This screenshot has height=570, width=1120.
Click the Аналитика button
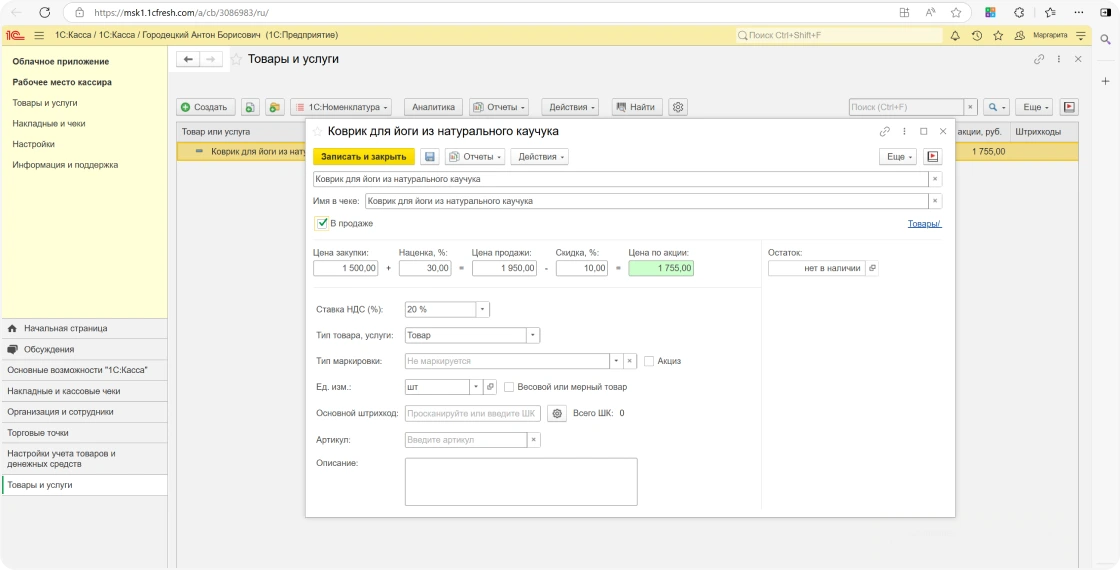(x=434, y=107)
